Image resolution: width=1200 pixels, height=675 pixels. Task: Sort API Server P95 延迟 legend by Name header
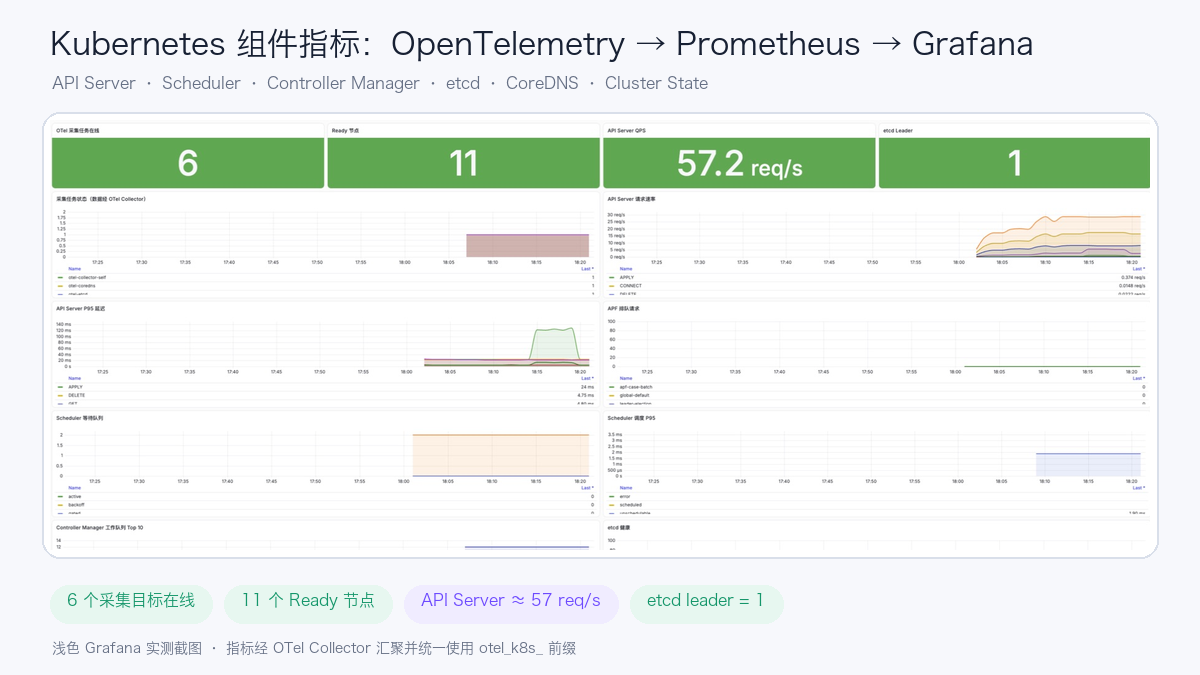point(74,378)
